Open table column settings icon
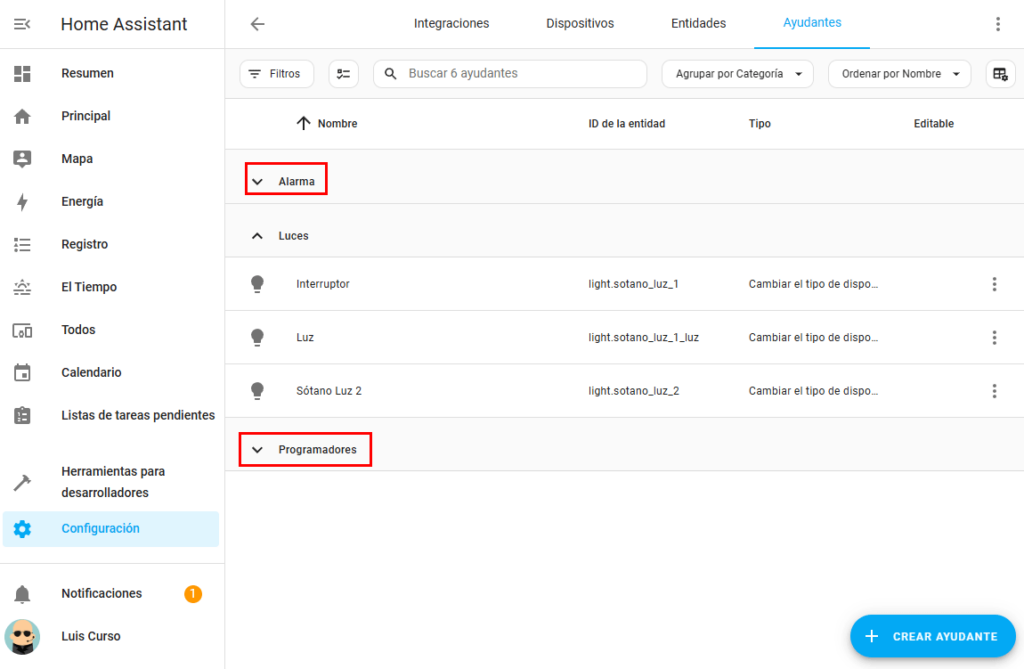Viewport: 1024px width, 669px height. pos(999,74)
